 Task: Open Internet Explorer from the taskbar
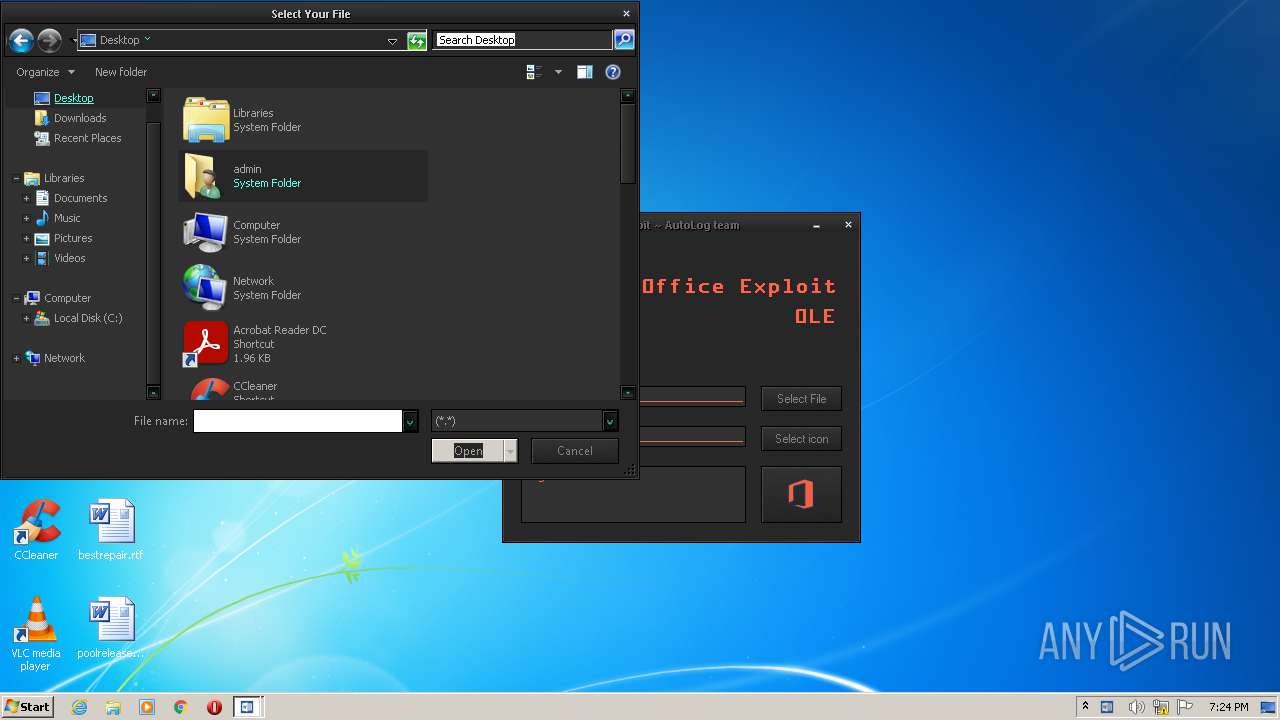79,707
